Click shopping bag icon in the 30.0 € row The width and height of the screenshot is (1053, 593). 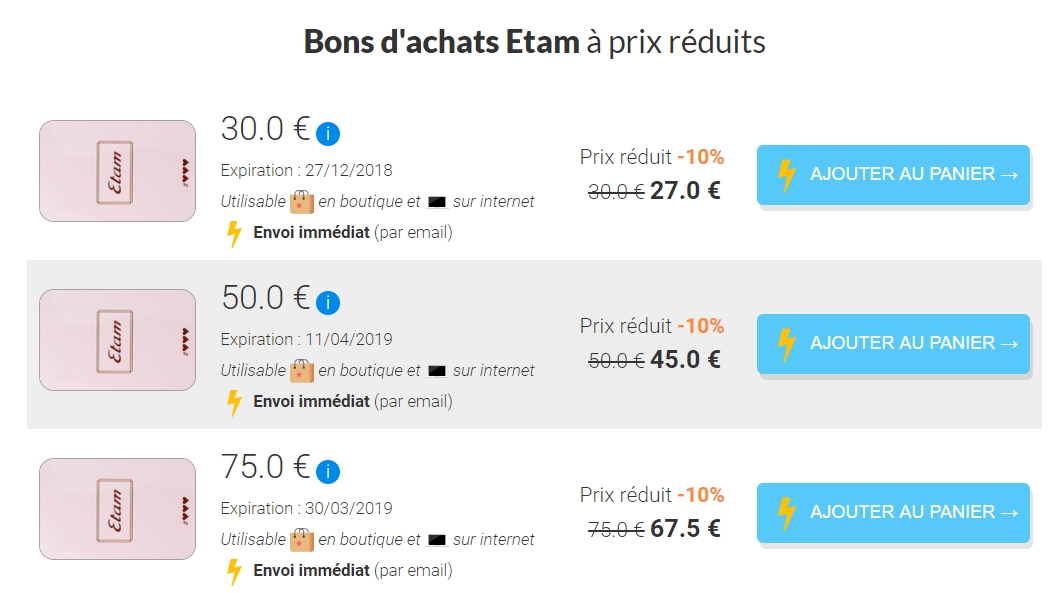coord(302,201)
